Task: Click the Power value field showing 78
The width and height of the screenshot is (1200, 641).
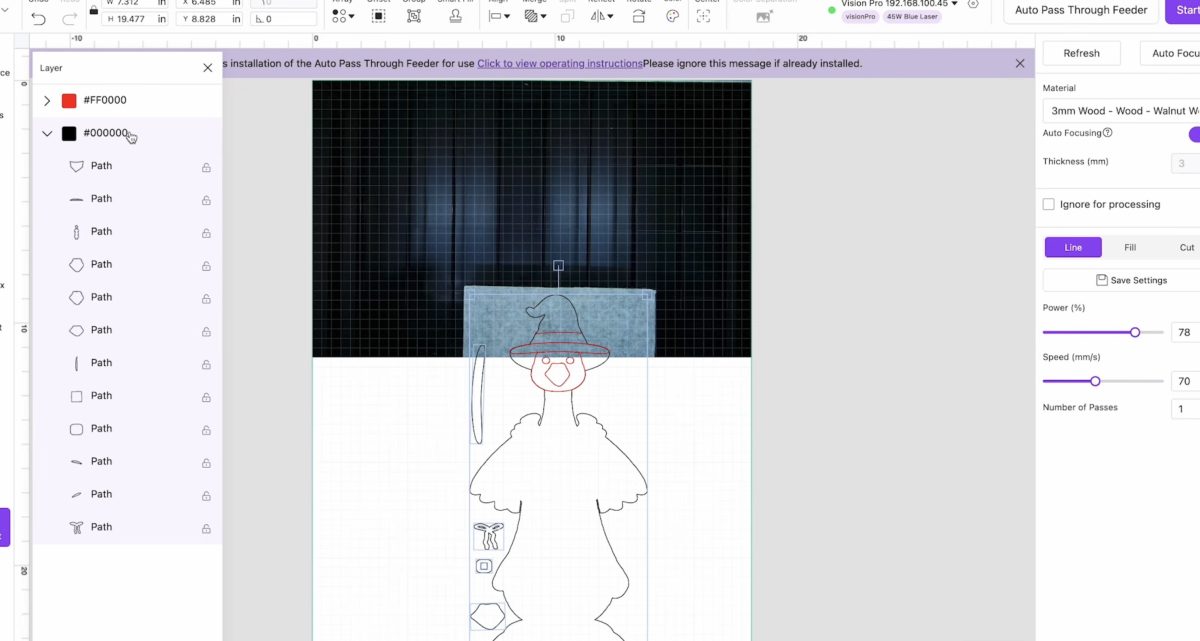Action: pyautogui.click(x=1185, y=332)
